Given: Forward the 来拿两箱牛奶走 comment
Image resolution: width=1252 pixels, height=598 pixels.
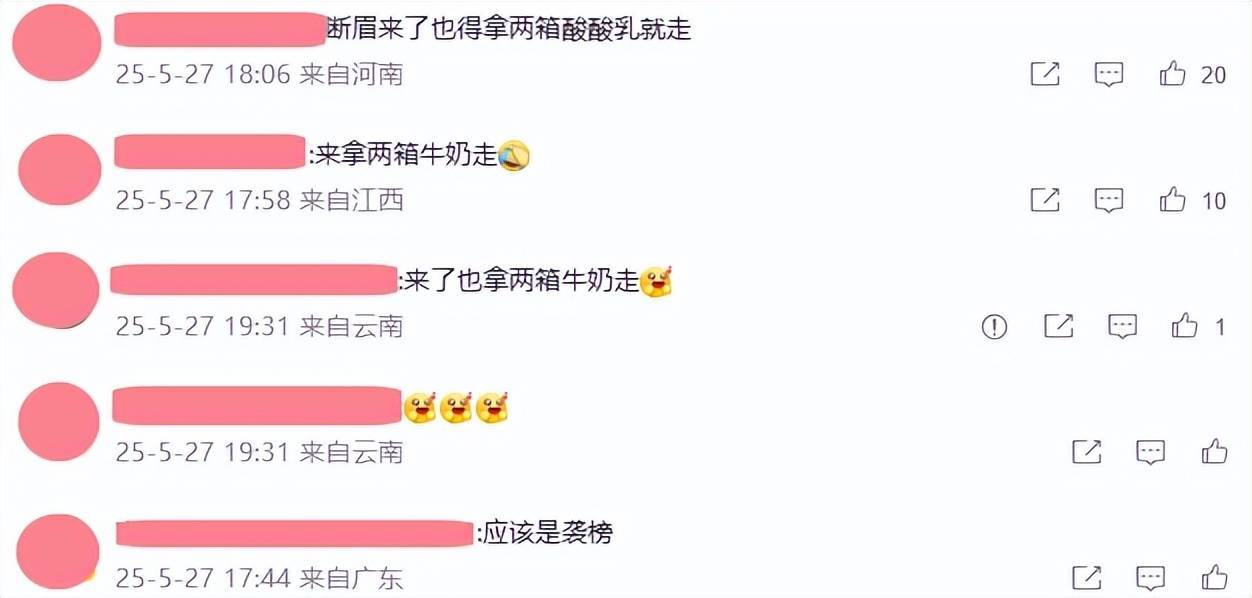Looking at the screenshot, I should tap(1045, 200).
